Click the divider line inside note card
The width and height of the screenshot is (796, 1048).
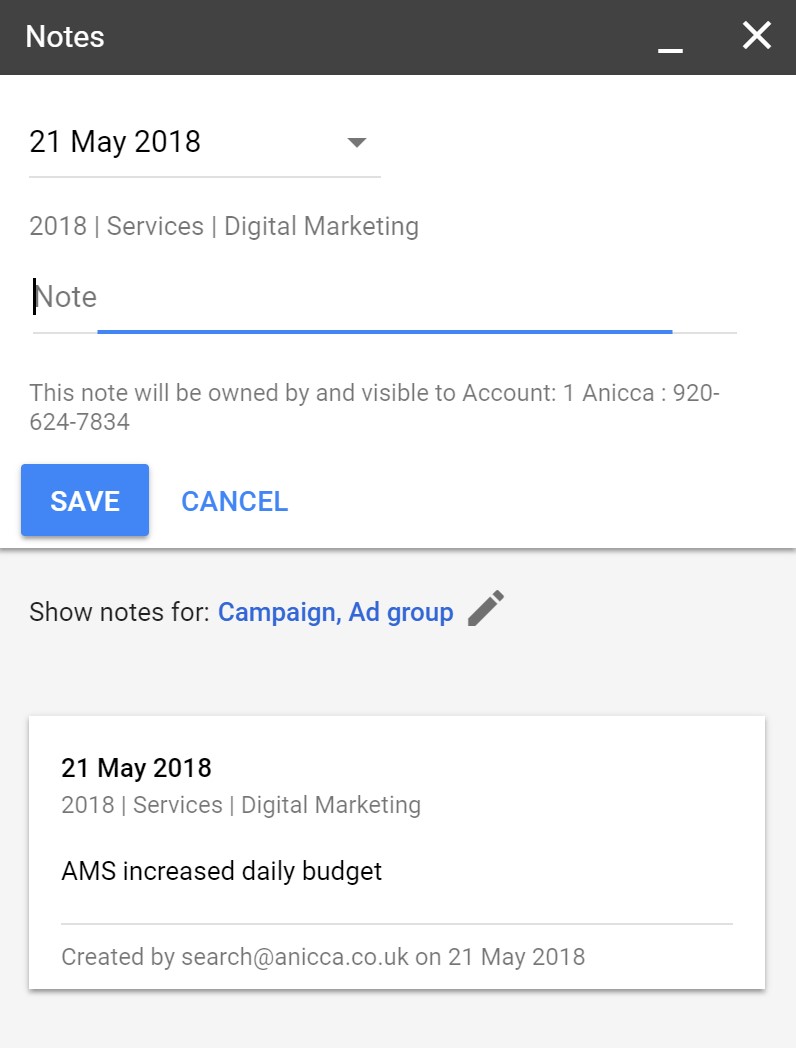[x=397, y=924]
